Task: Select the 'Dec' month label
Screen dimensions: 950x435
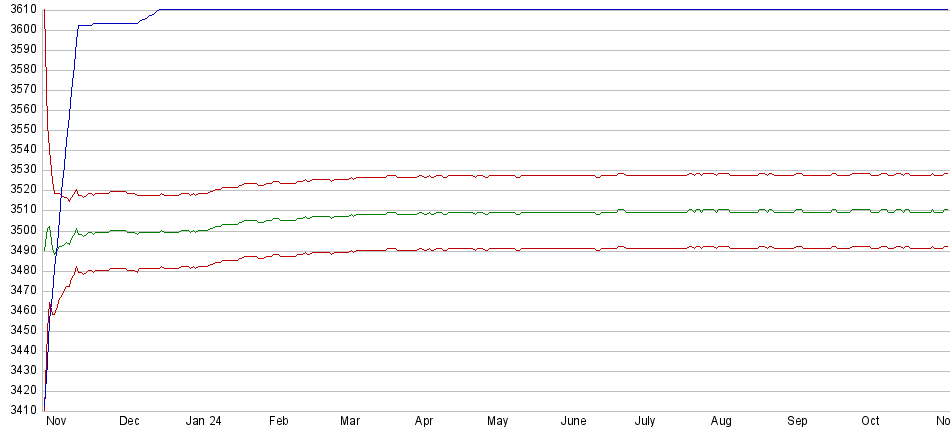Action: click(129, 422)
